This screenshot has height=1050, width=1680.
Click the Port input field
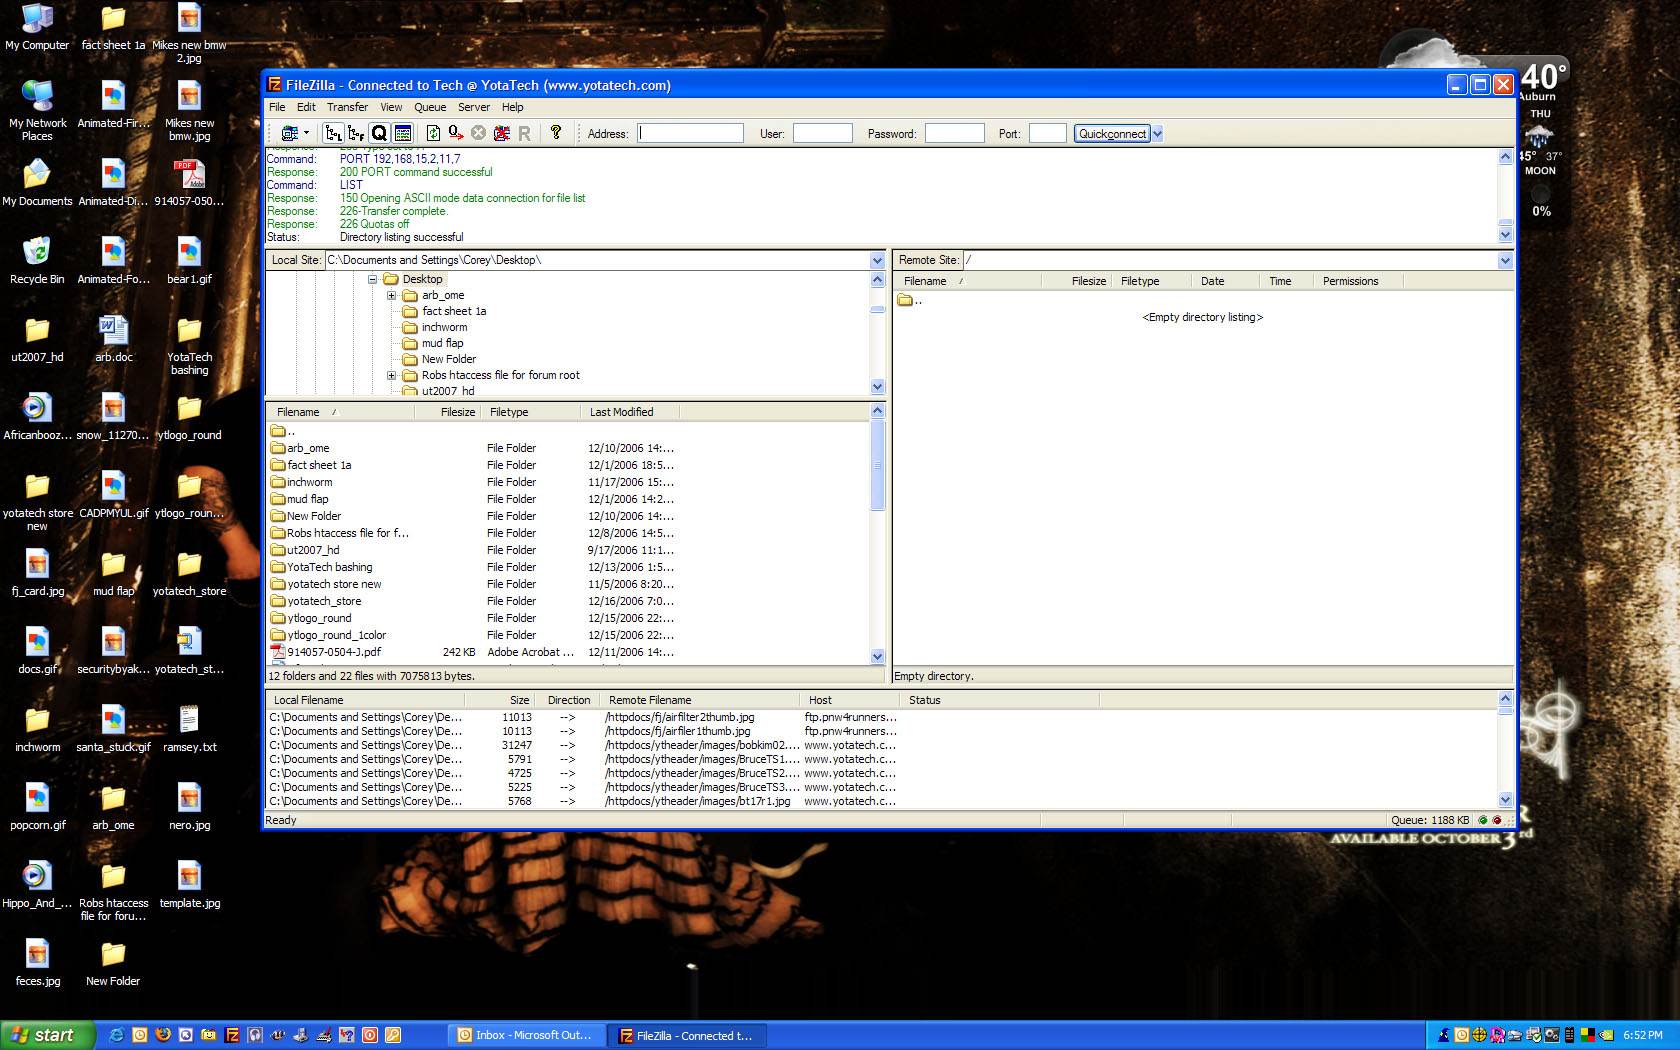[x=1047, y=133]
